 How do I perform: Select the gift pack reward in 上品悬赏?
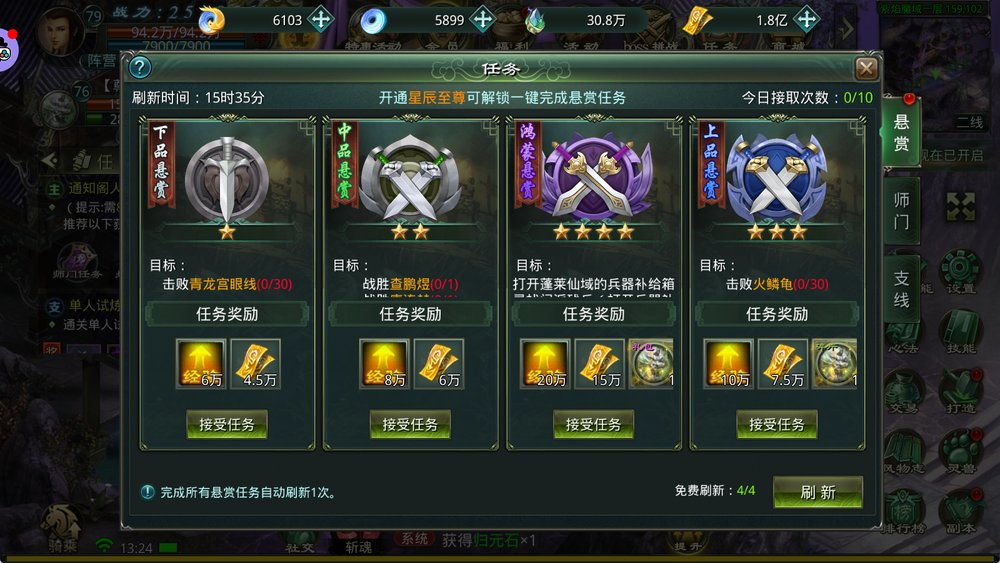(835, 364)
